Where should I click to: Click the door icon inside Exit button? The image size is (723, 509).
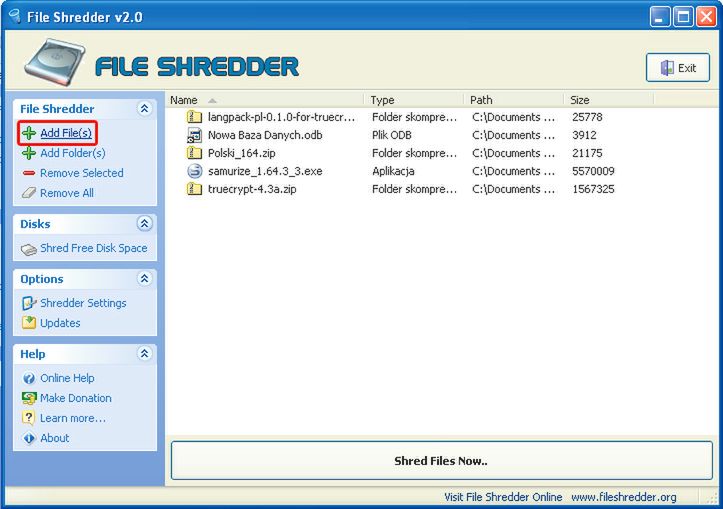coord(667,68)
